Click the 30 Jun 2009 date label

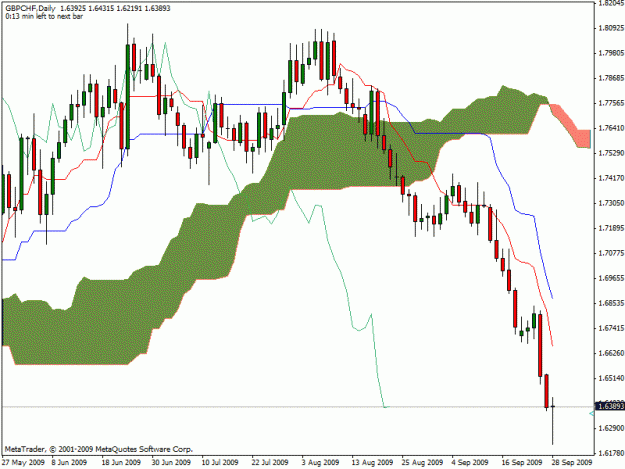click(171, 462)
